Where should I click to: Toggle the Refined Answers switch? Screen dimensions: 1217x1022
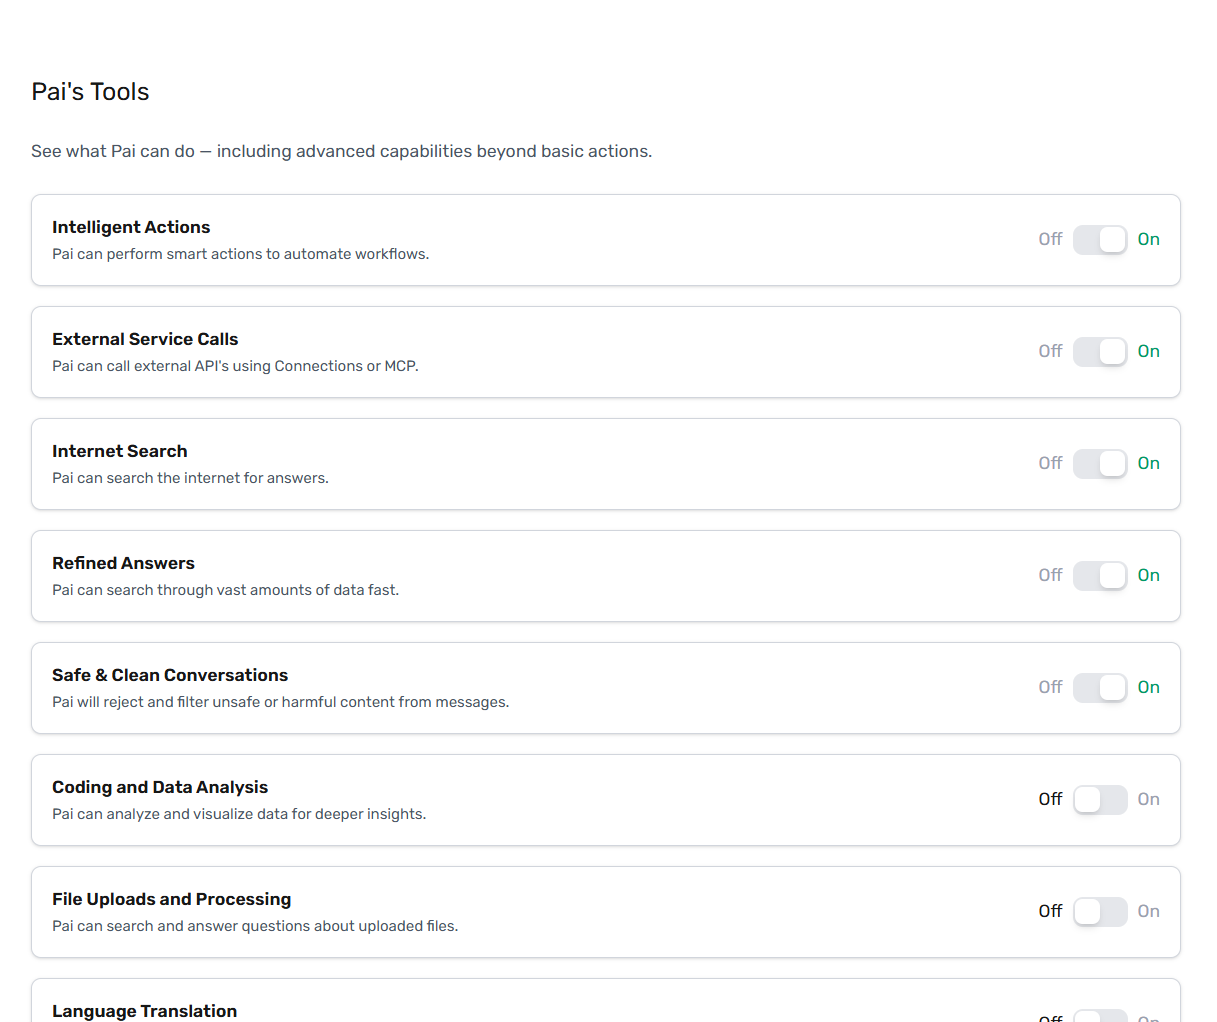click(1100, 576)
